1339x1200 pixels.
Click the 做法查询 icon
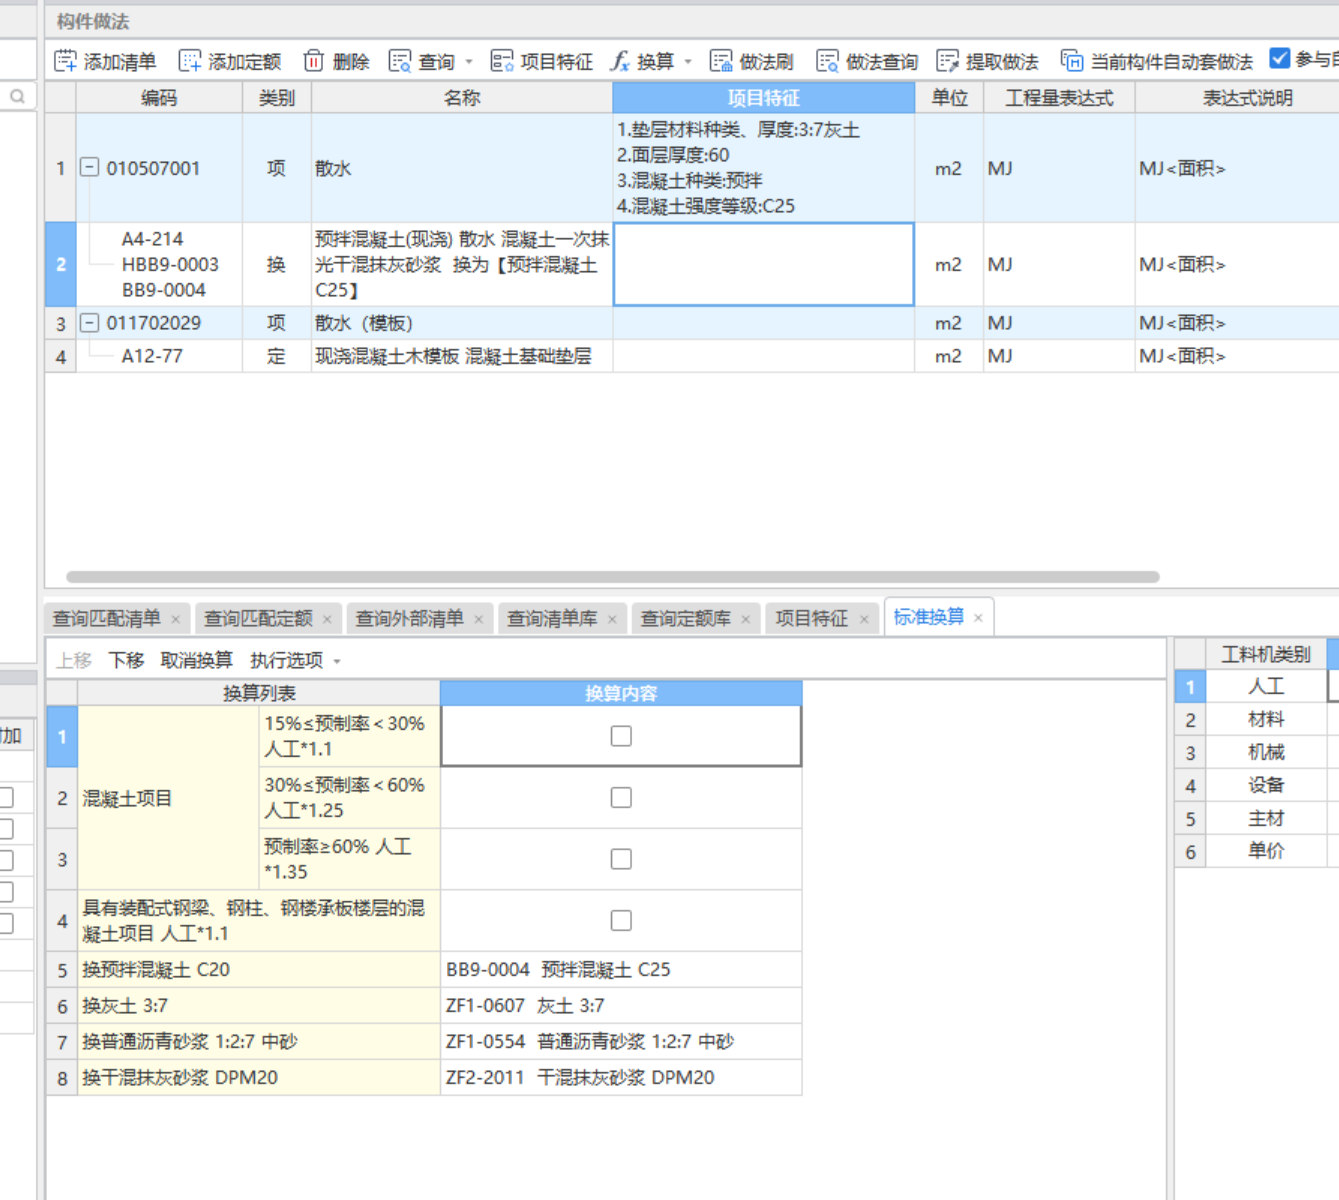coord(827,61)
